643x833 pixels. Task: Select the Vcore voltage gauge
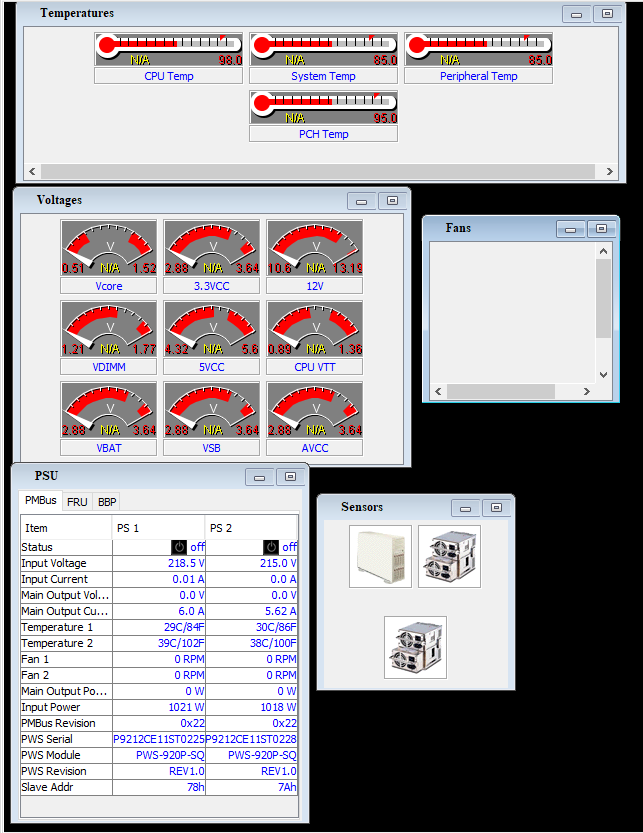point(109,248)
